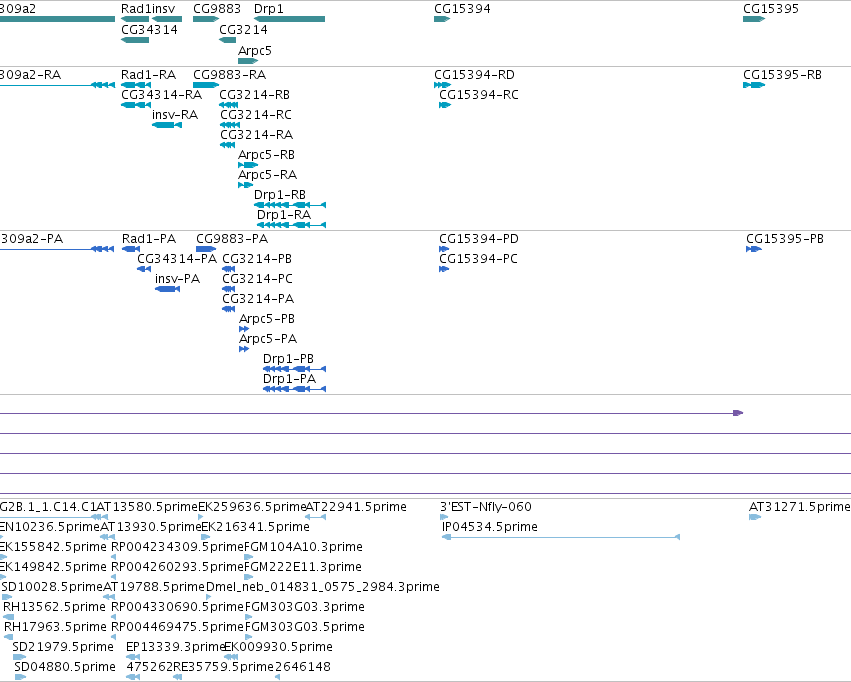
Task: Open the RP004234309.5prime EST label
Action: click(177, 547)
